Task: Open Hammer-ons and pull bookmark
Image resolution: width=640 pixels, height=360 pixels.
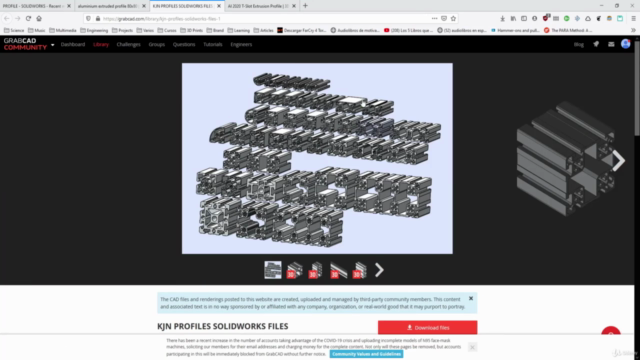Action: pos(516,30)
